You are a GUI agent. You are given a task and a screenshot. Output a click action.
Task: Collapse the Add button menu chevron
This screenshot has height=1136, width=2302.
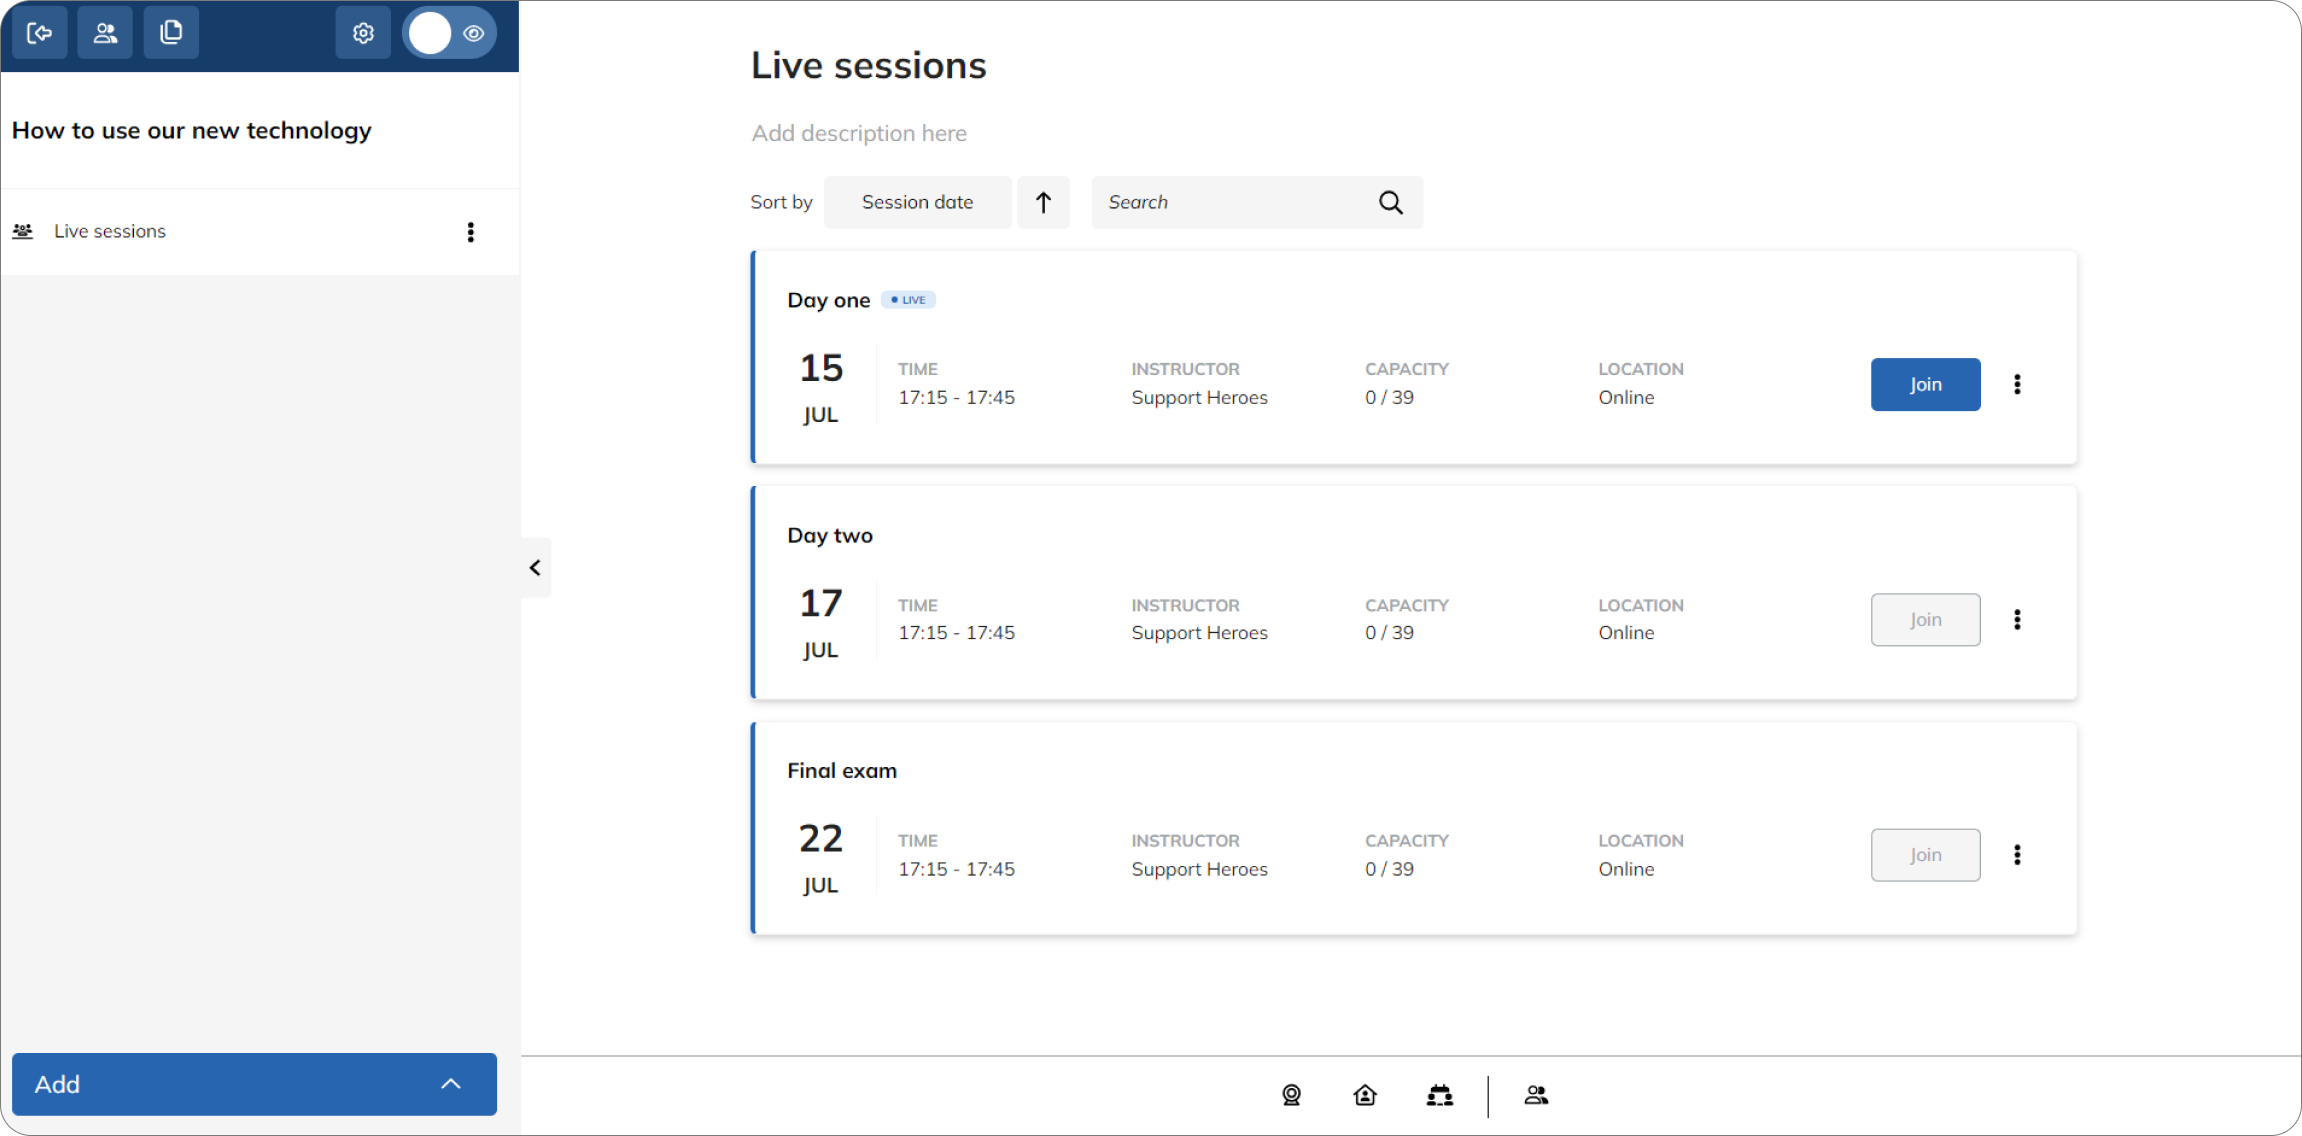pyautogui.click(x=451, y=1084)
